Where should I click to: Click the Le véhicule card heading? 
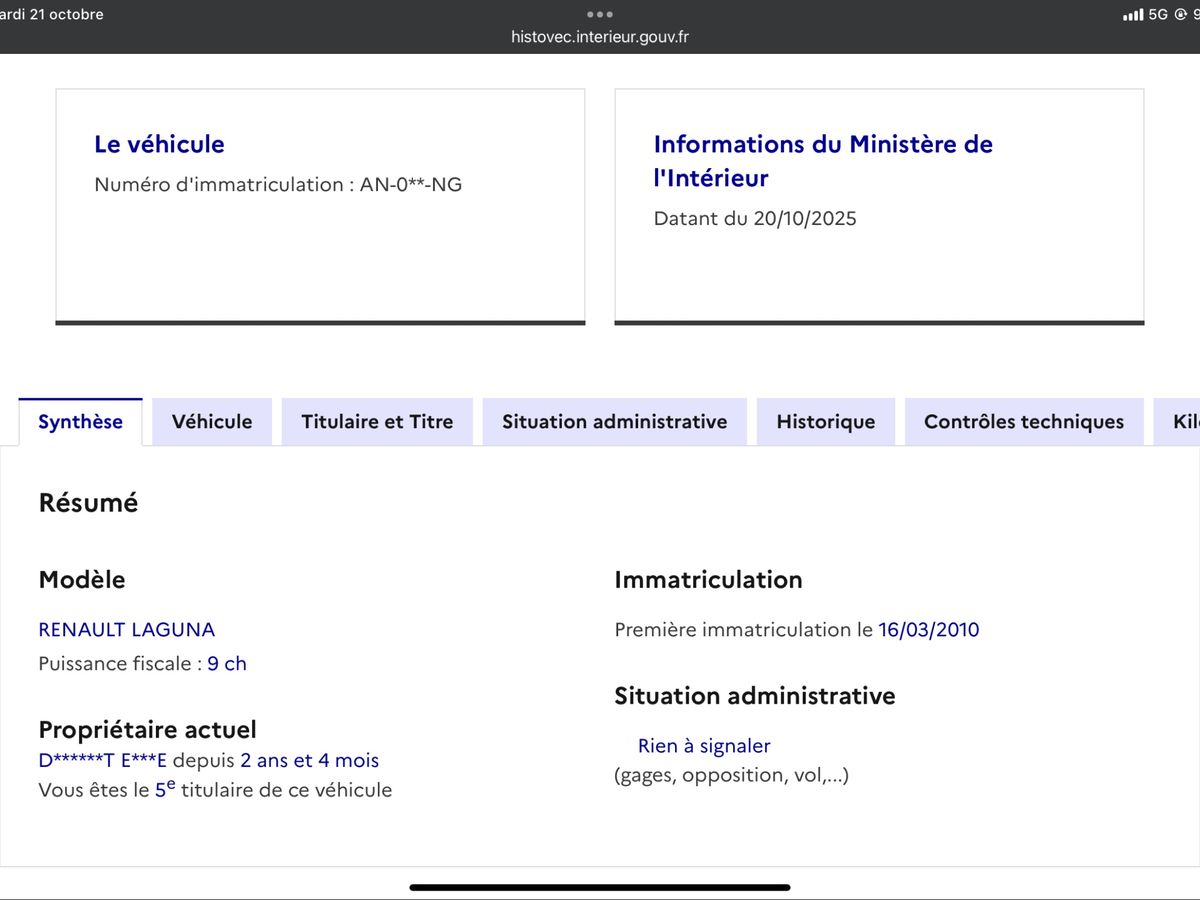point(159,144)
